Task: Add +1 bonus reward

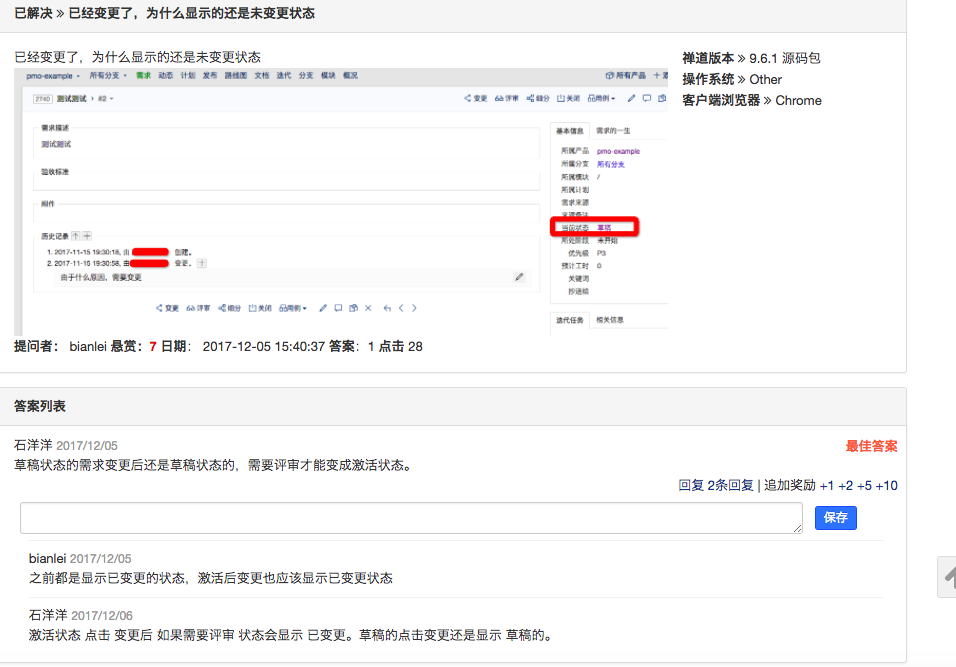Action: point(827,486)
